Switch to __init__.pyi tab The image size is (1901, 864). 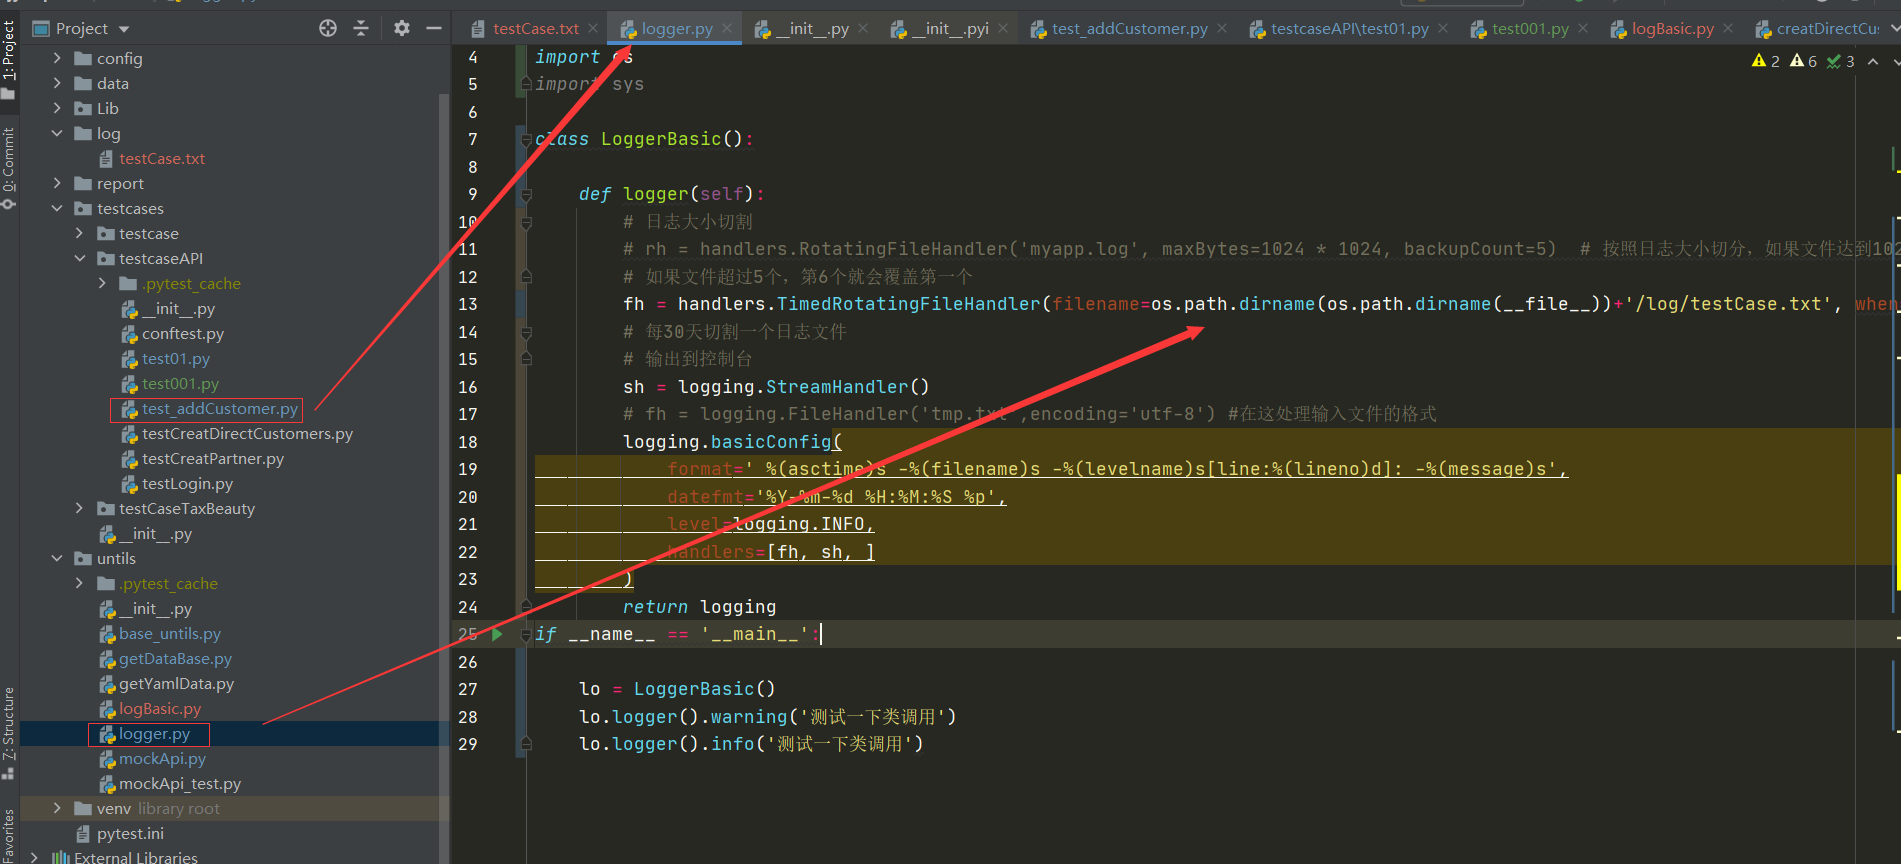click(950, 29)
